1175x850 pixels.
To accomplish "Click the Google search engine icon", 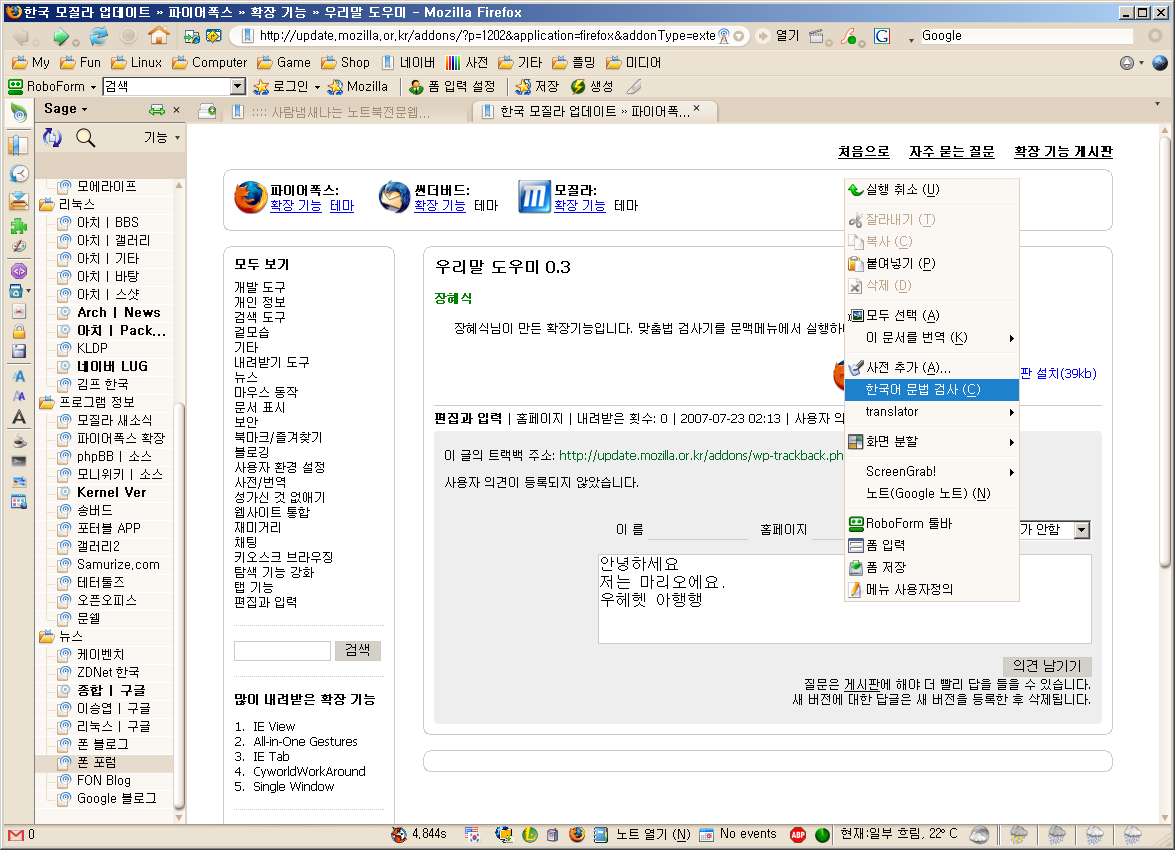I will [x=882, y=36].
